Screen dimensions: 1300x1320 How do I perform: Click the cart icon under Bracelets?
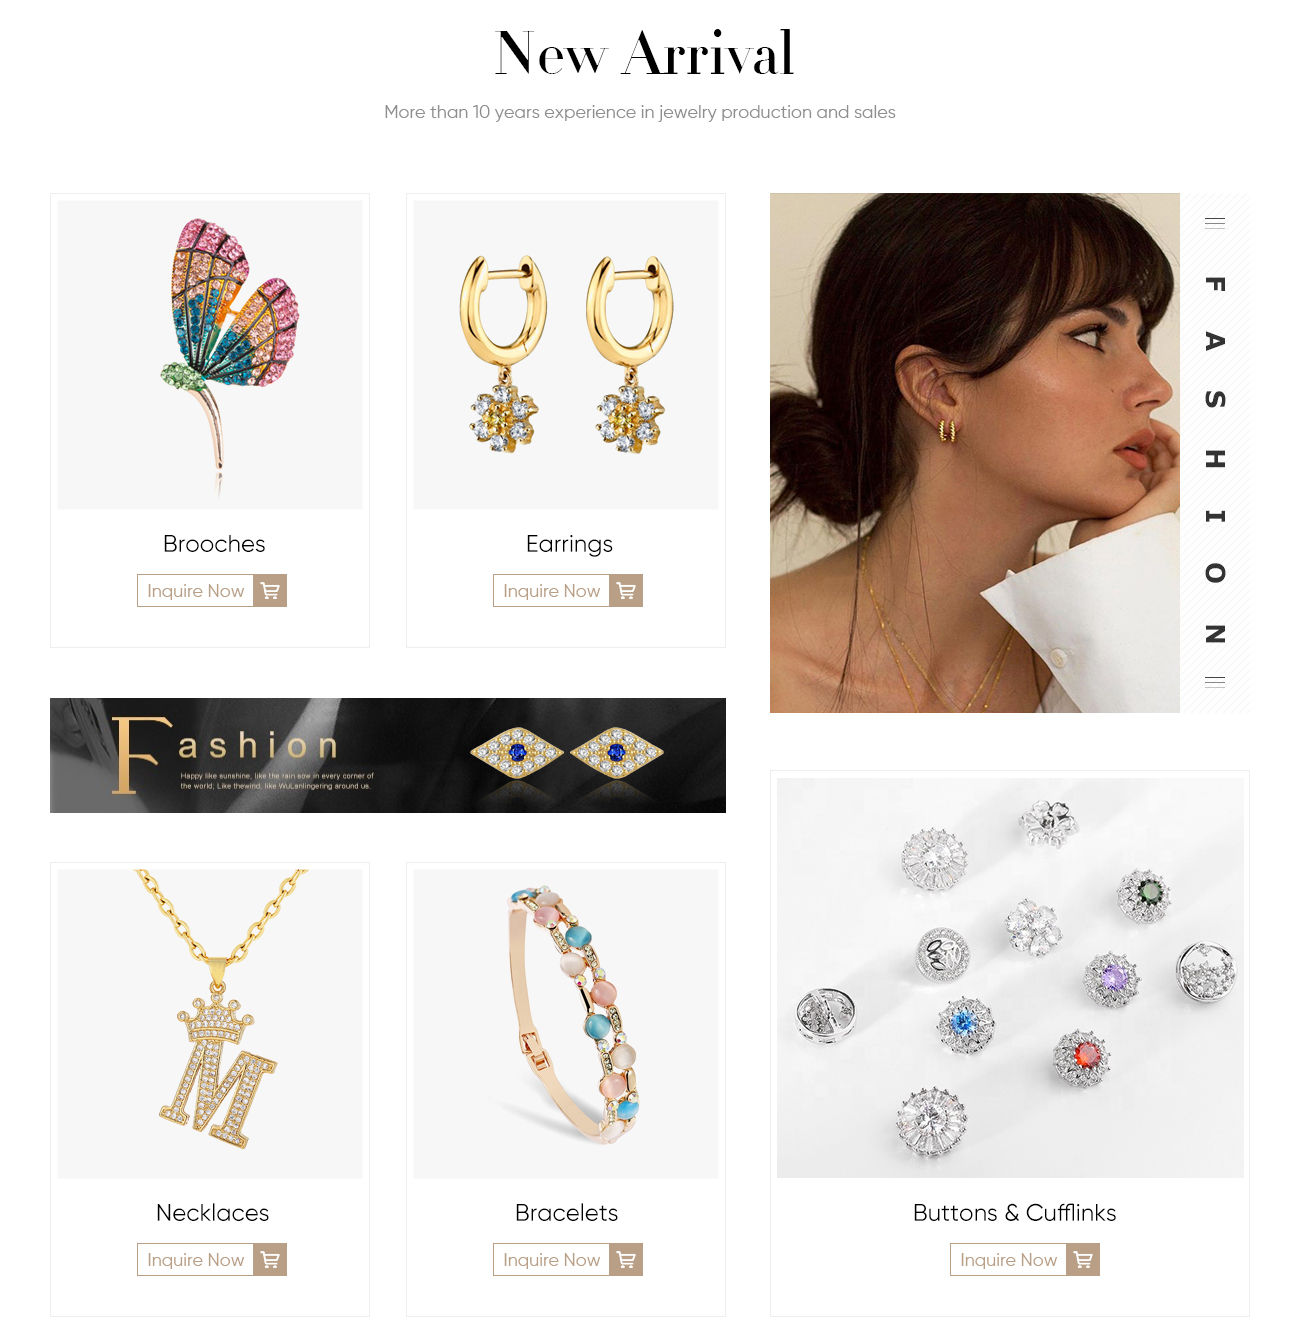(x=626, y=1260)
